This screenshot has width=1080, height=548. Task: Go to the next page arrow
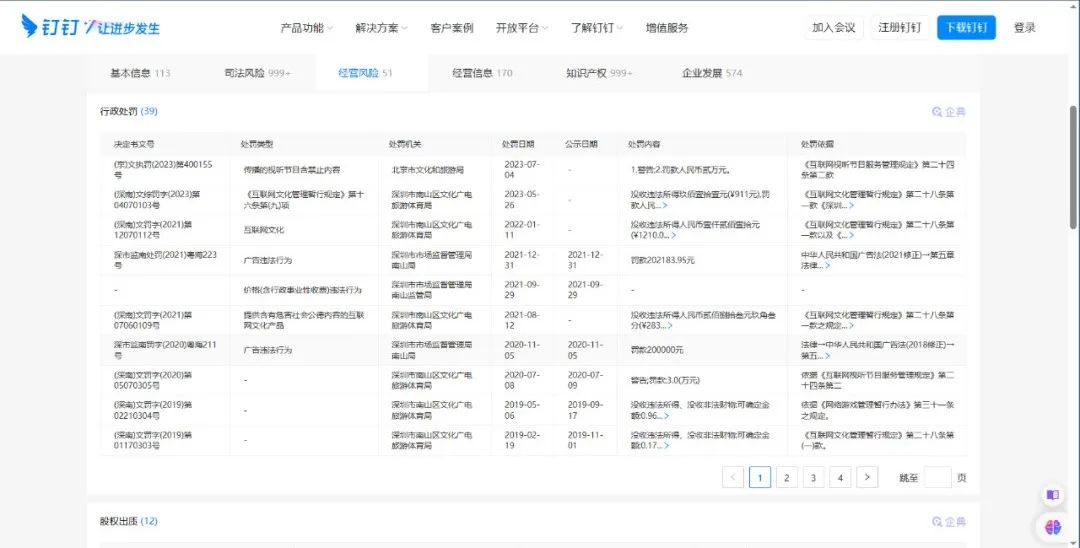click(x=867, y=477)
